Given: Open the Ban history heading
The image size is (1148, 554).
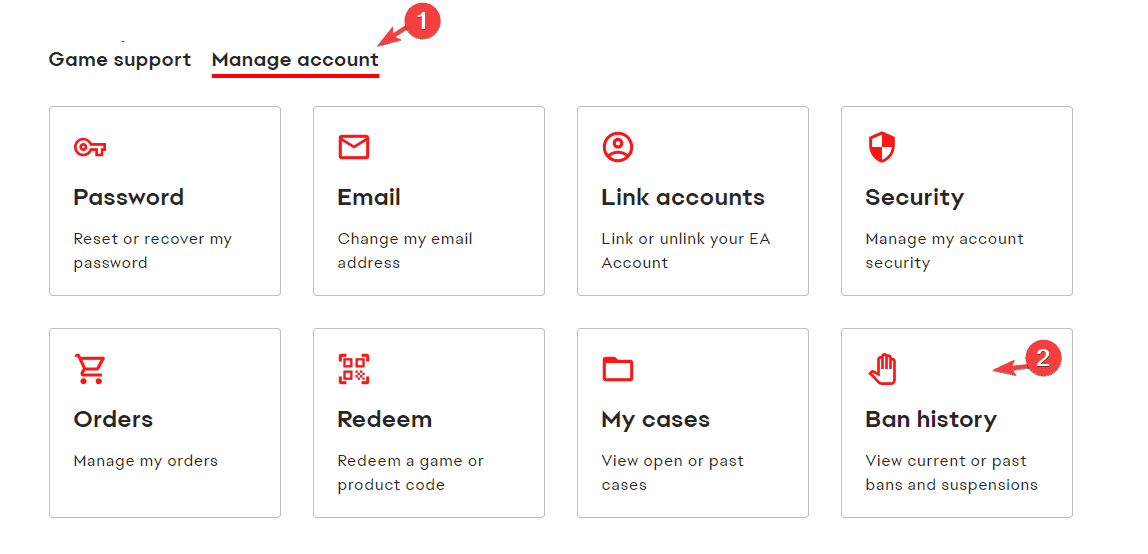Looking at the screenshot, I should 930,419.
